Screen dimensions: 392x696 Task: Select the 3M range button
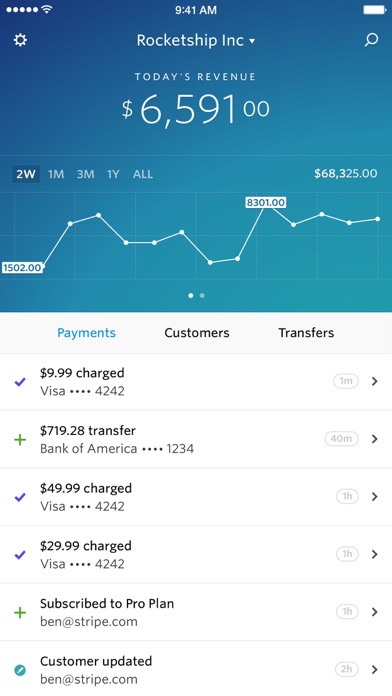coord(85,174)
